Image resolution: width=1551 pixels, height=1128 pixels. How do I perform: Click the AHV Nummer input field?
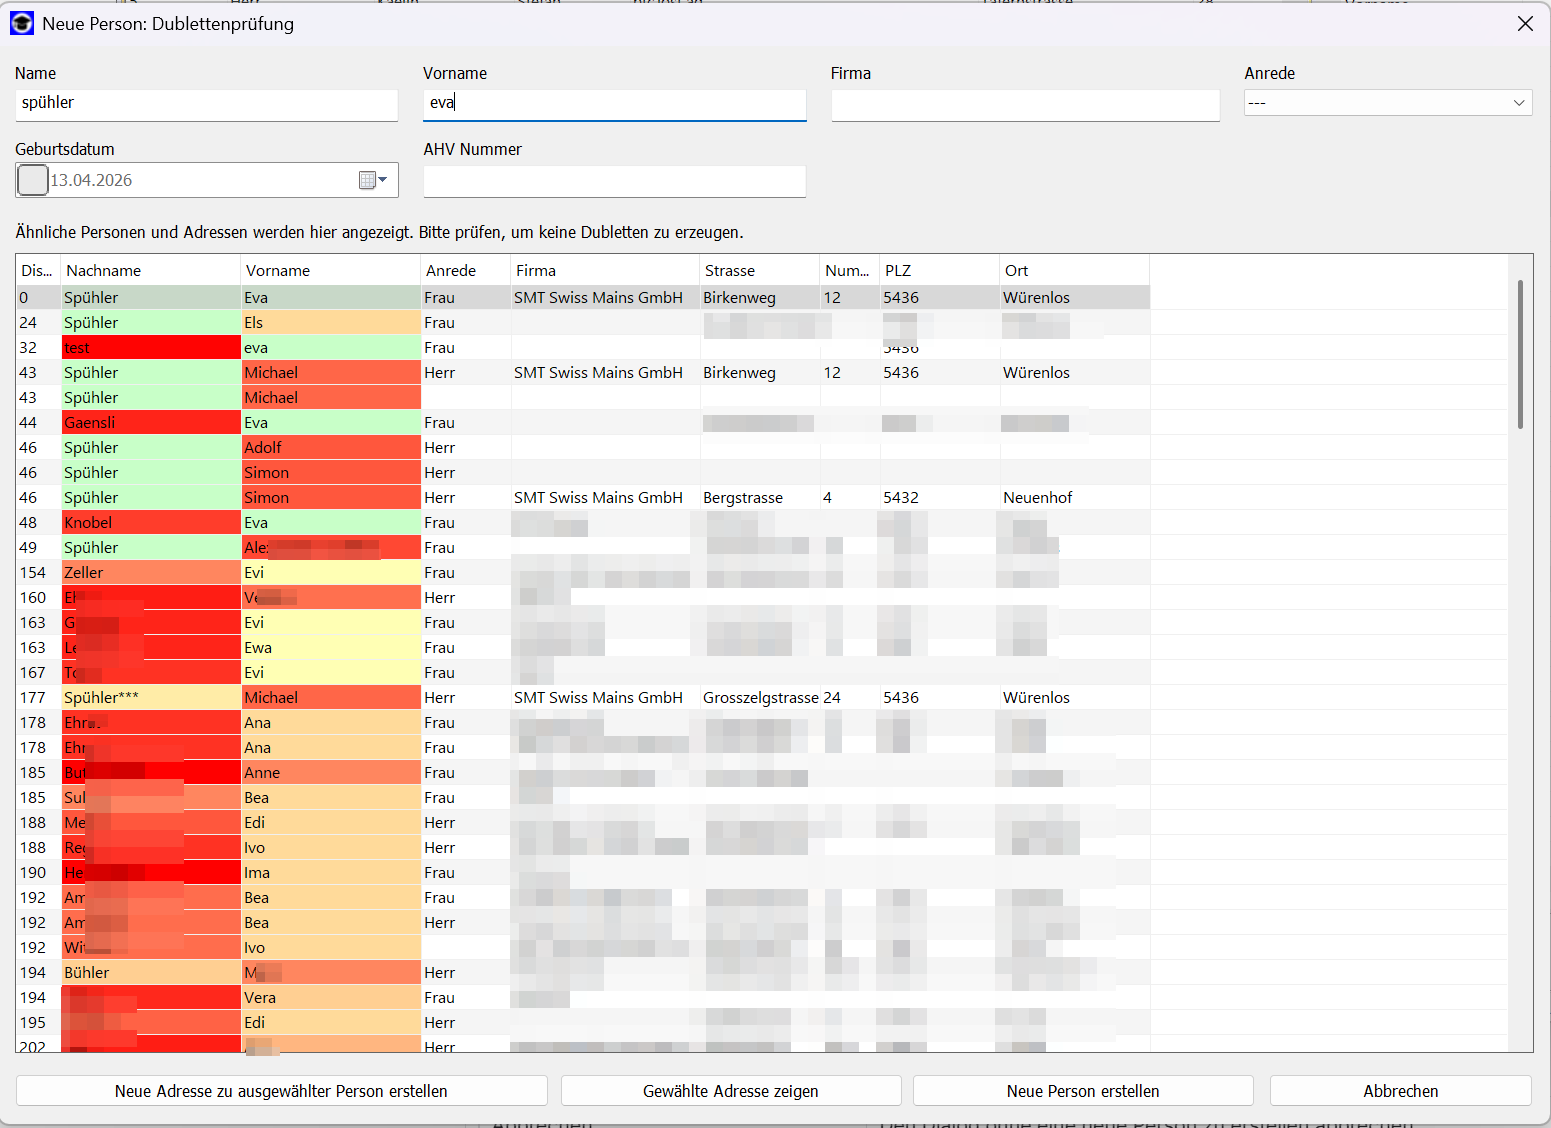614,181
